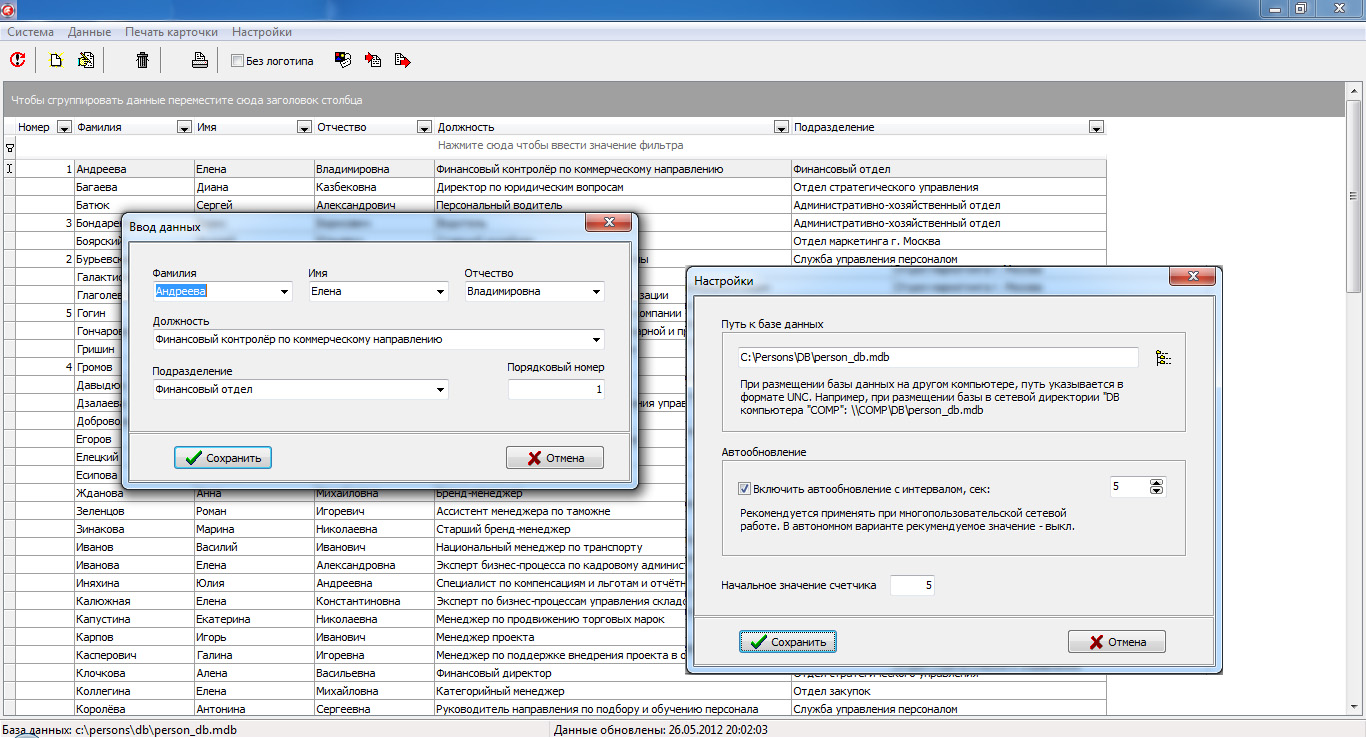Open the Печать карточки menu

[x=171, y=32]
